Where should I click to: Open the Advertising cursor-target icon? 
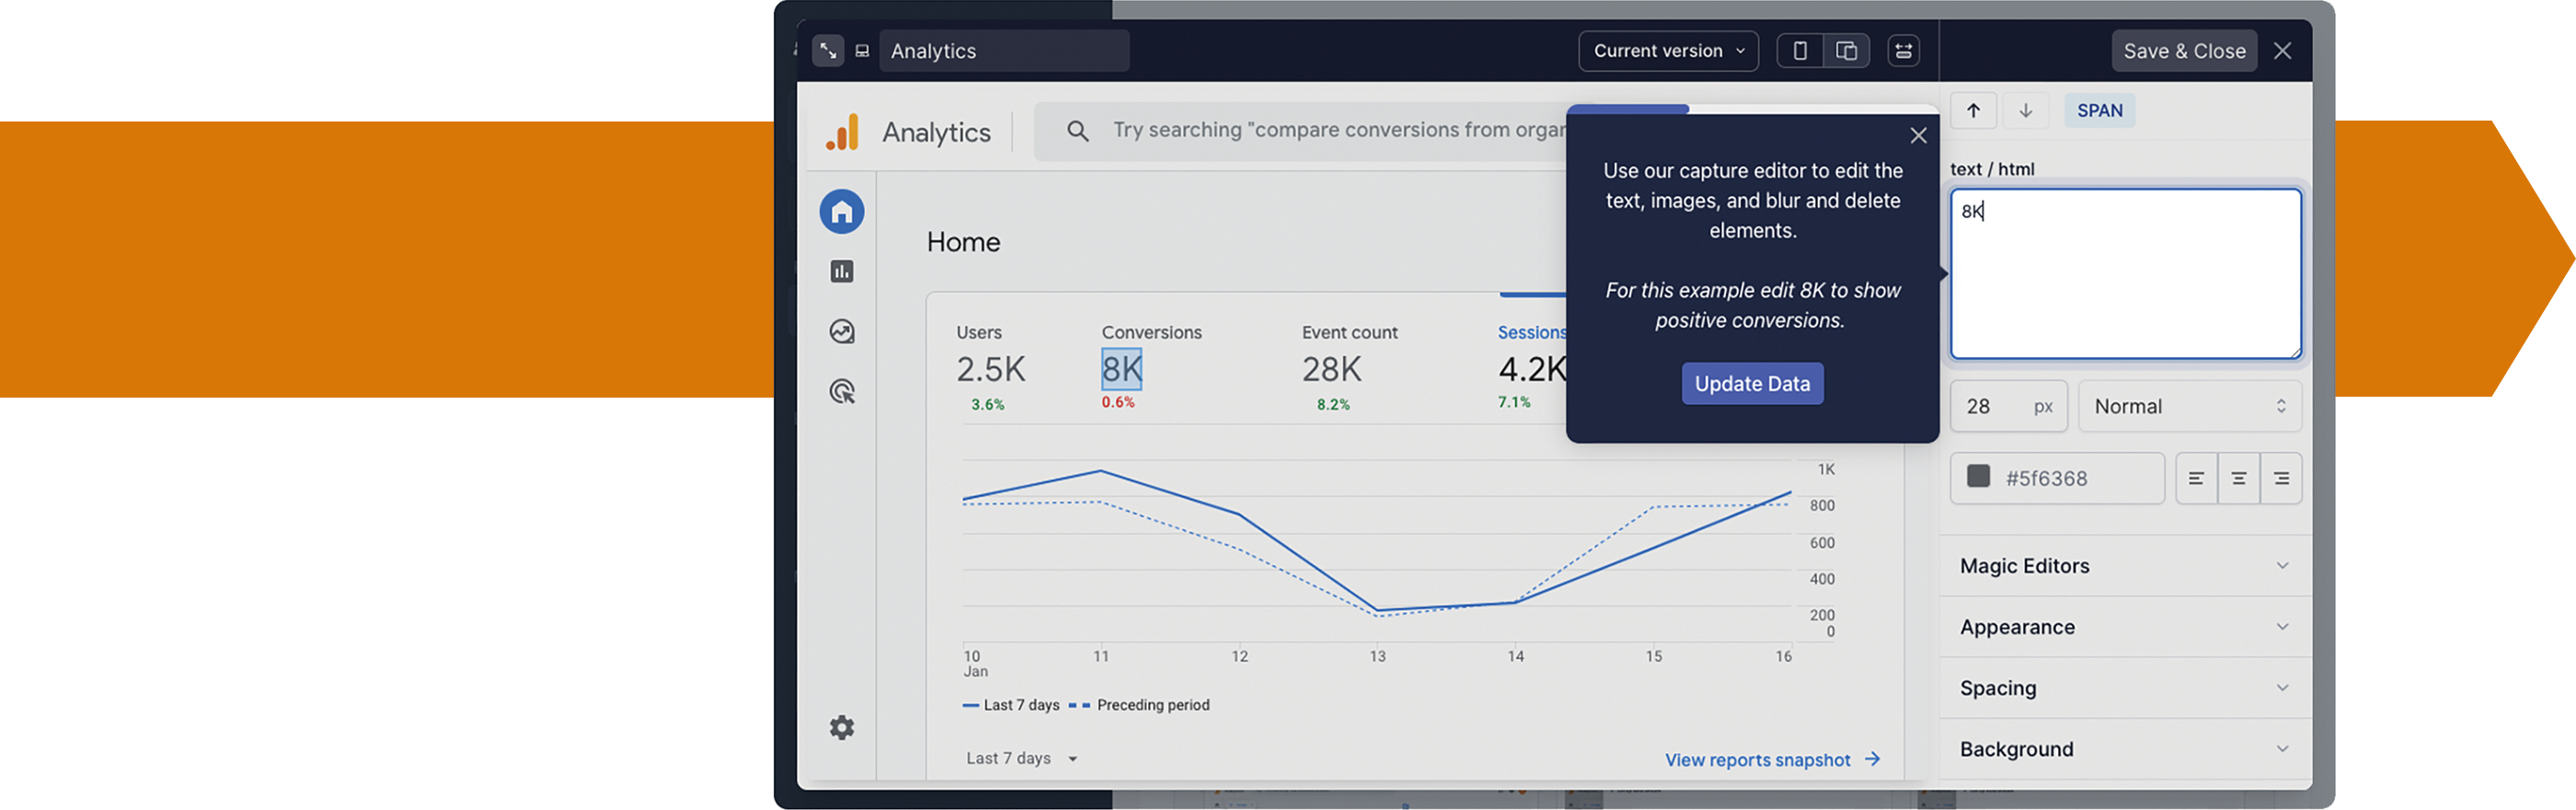[841, 392]
